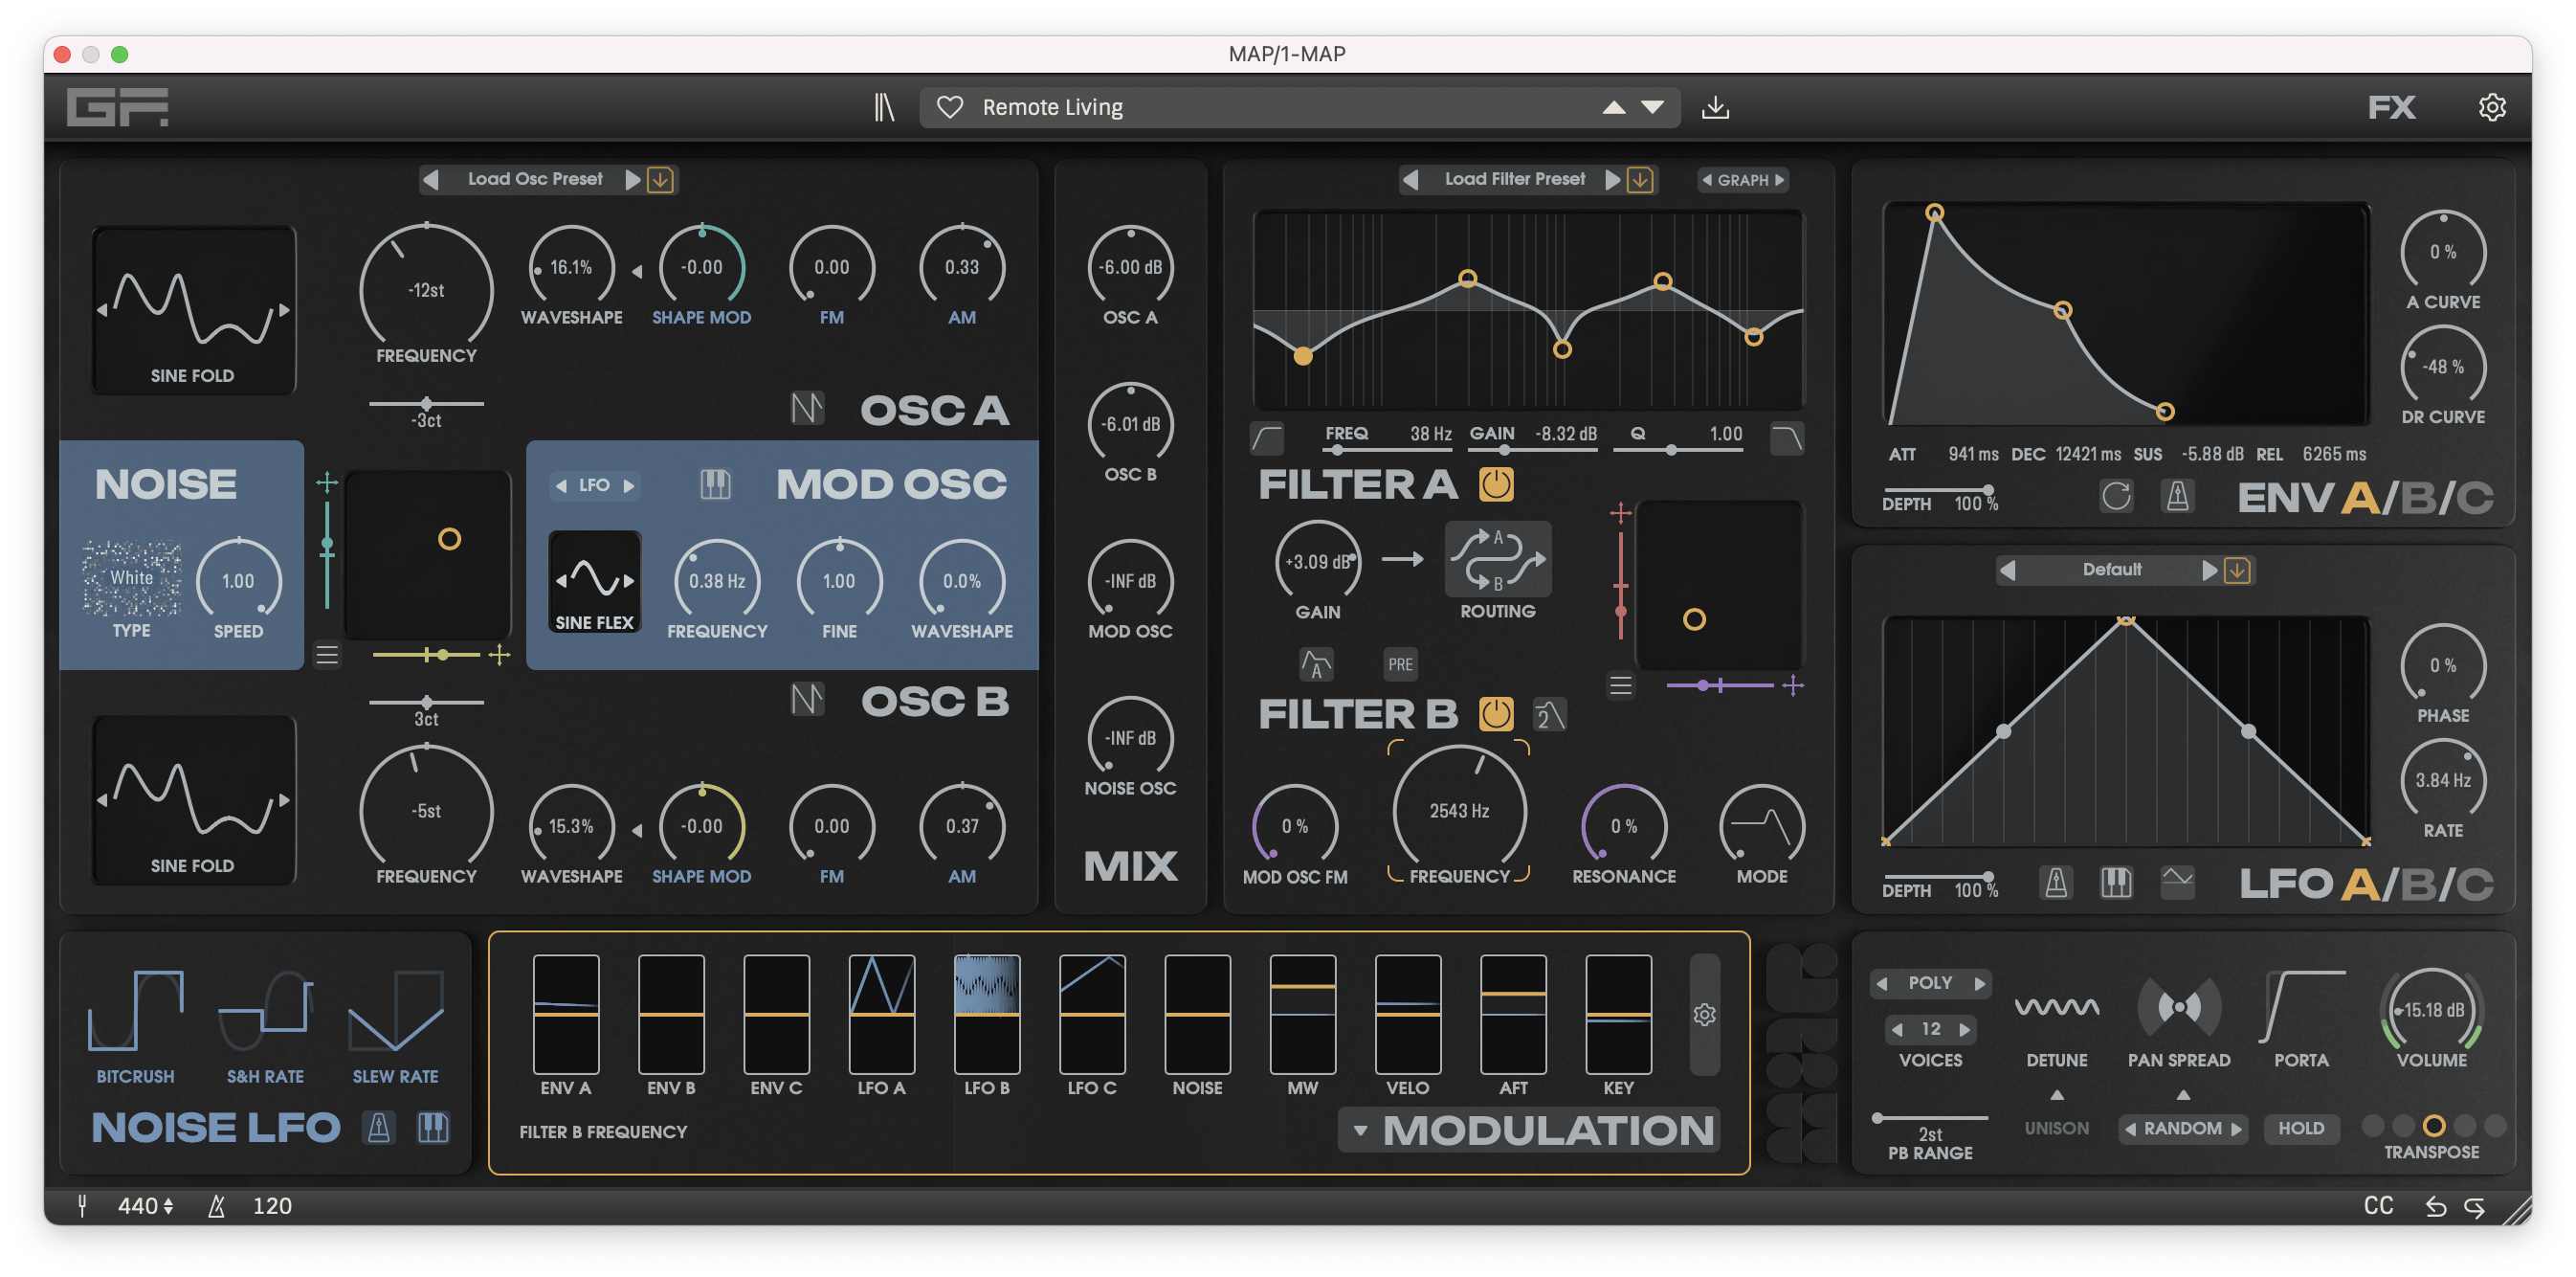Select next preset with down arrow

pos(1653,107)
